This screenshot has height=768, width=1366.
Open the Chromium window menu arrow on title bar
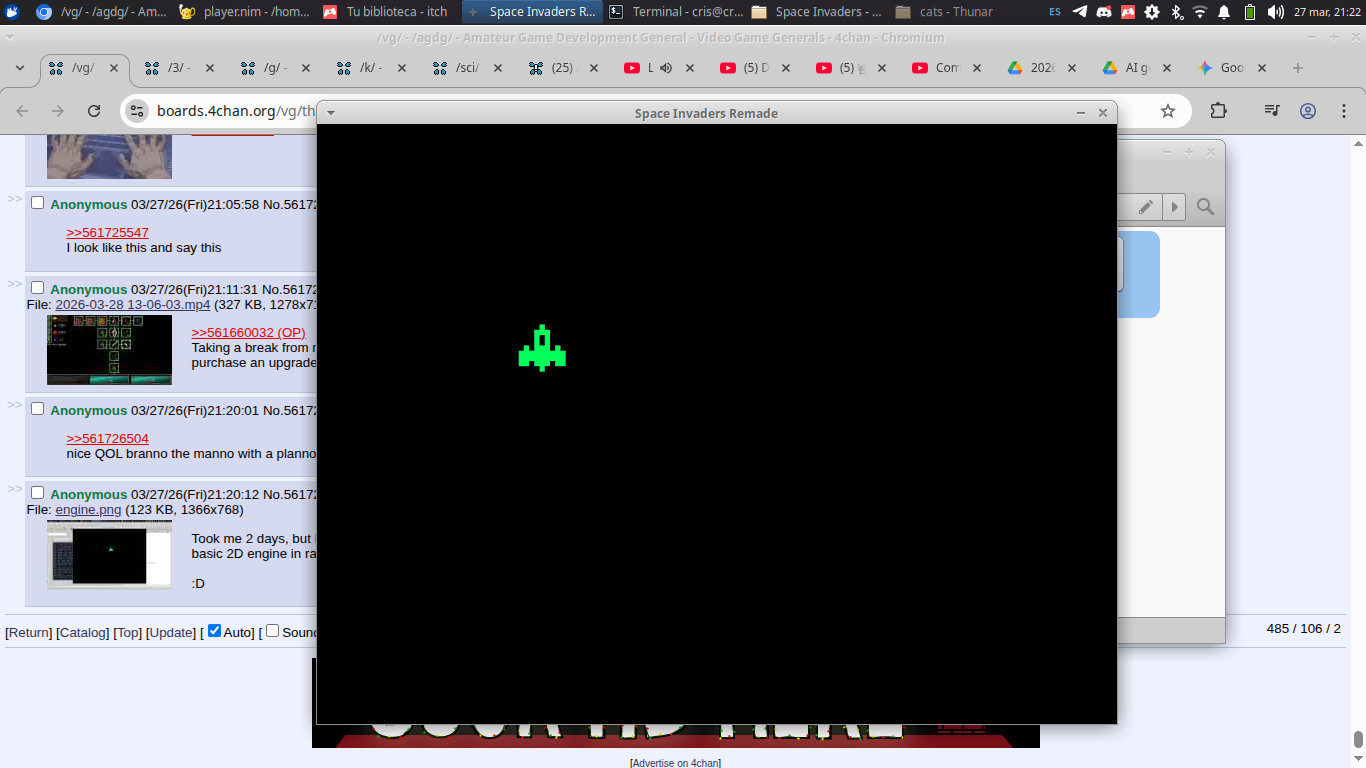9,37
